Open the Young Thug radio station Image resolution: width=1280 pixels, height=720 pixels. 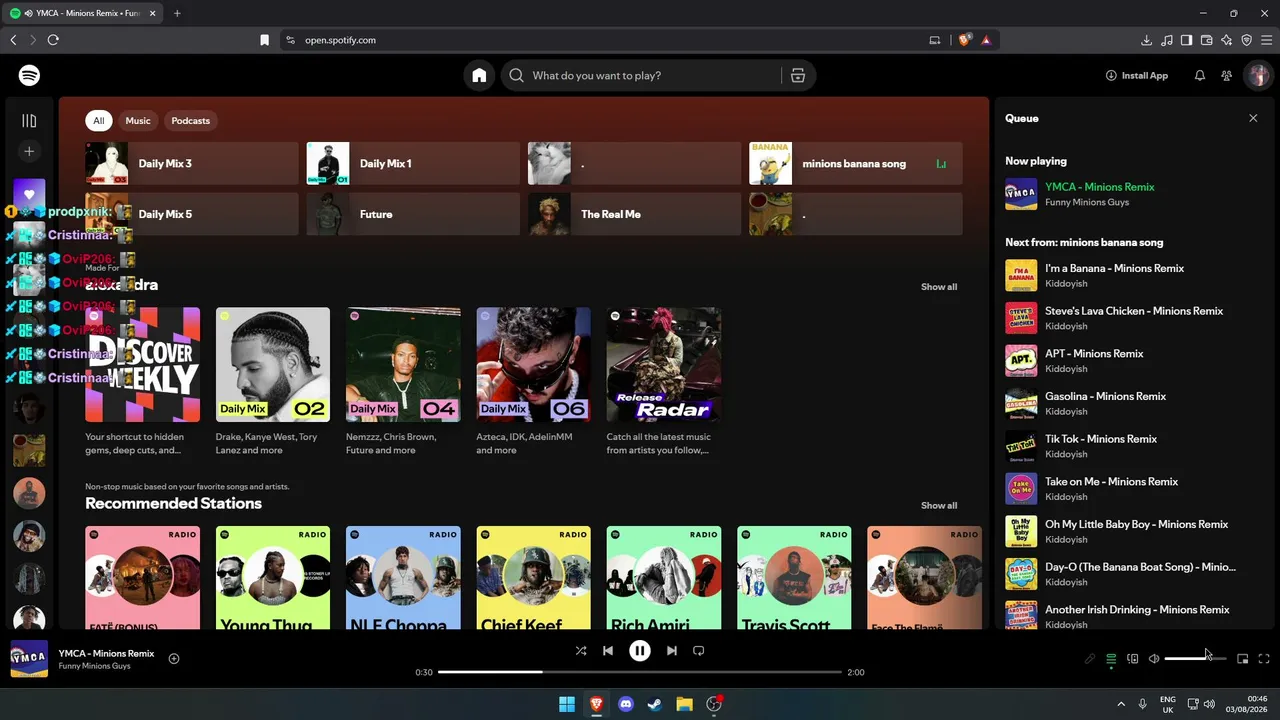point(273,578)
